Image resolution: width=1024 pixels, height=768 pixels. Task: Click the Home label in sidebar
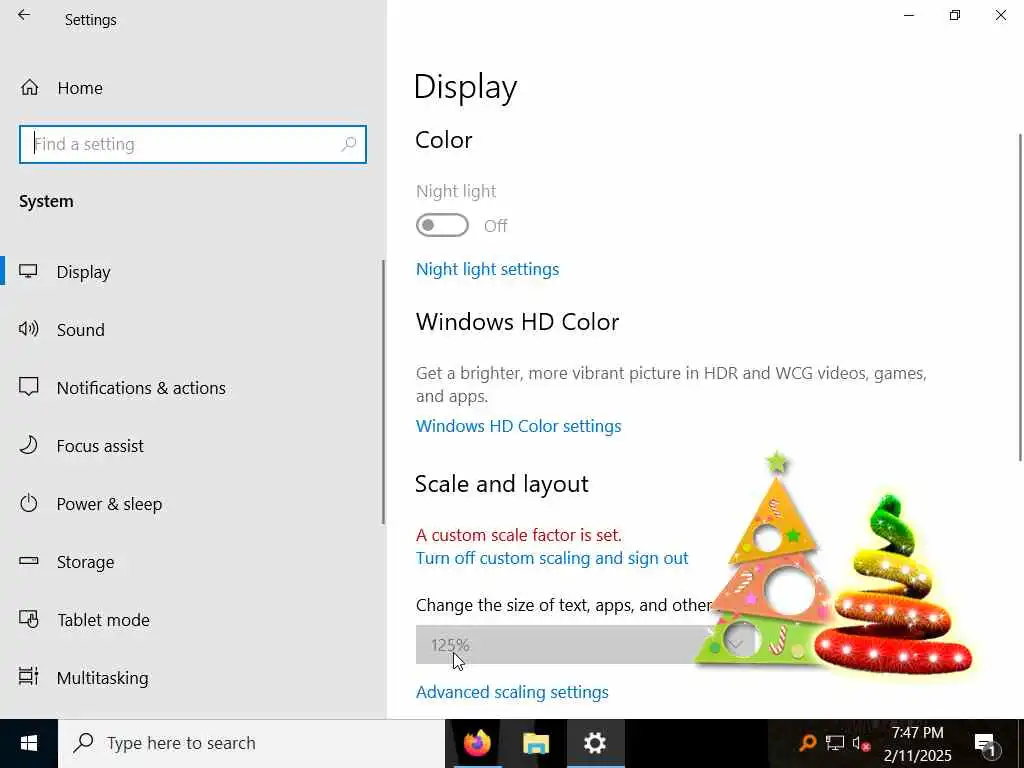80,88
